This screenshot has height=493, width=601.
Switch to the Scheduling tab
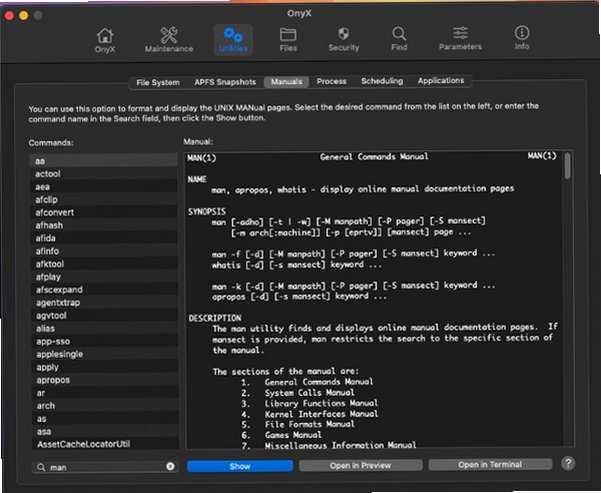click(382, 81)
